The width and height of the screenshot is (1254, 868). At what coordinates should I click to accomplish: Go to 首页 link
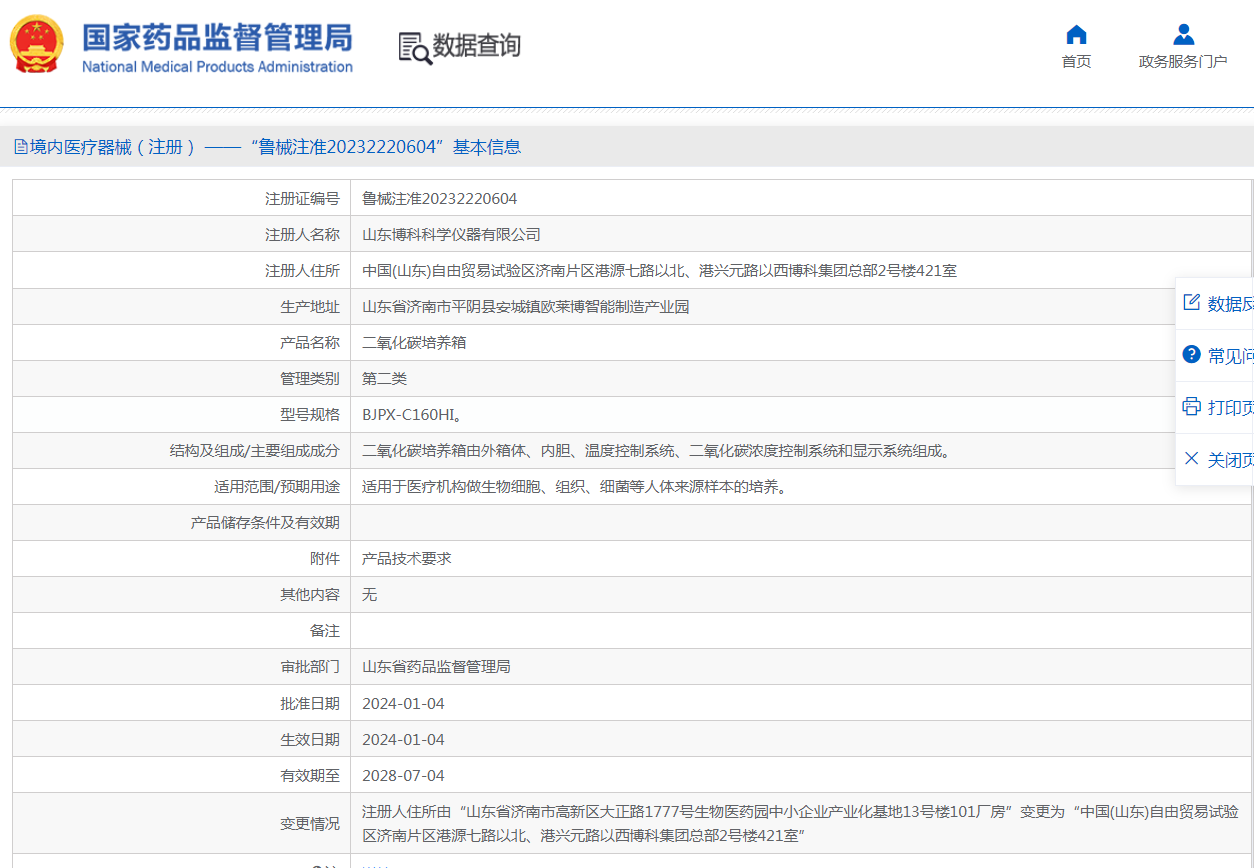click(x=1076, y=62)
